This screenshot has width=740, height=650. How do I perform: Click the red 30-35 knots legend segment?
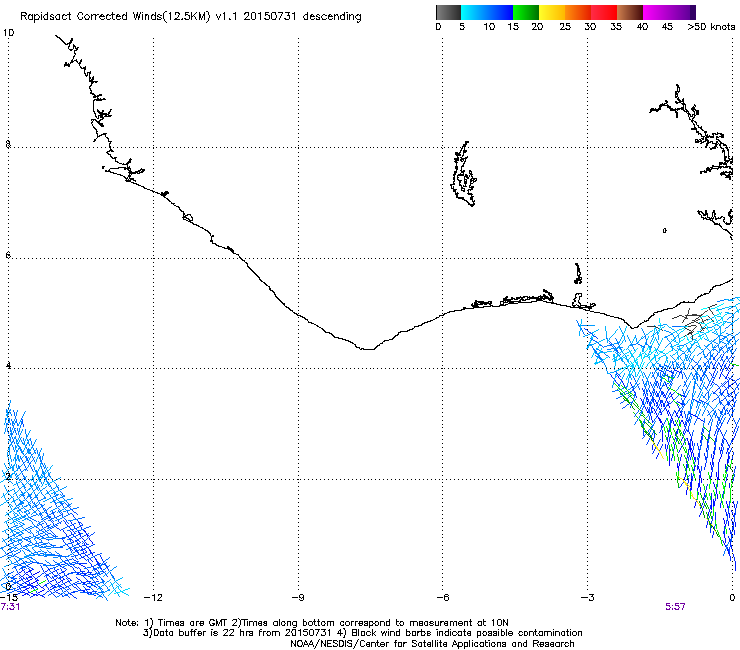coord(604,12)
